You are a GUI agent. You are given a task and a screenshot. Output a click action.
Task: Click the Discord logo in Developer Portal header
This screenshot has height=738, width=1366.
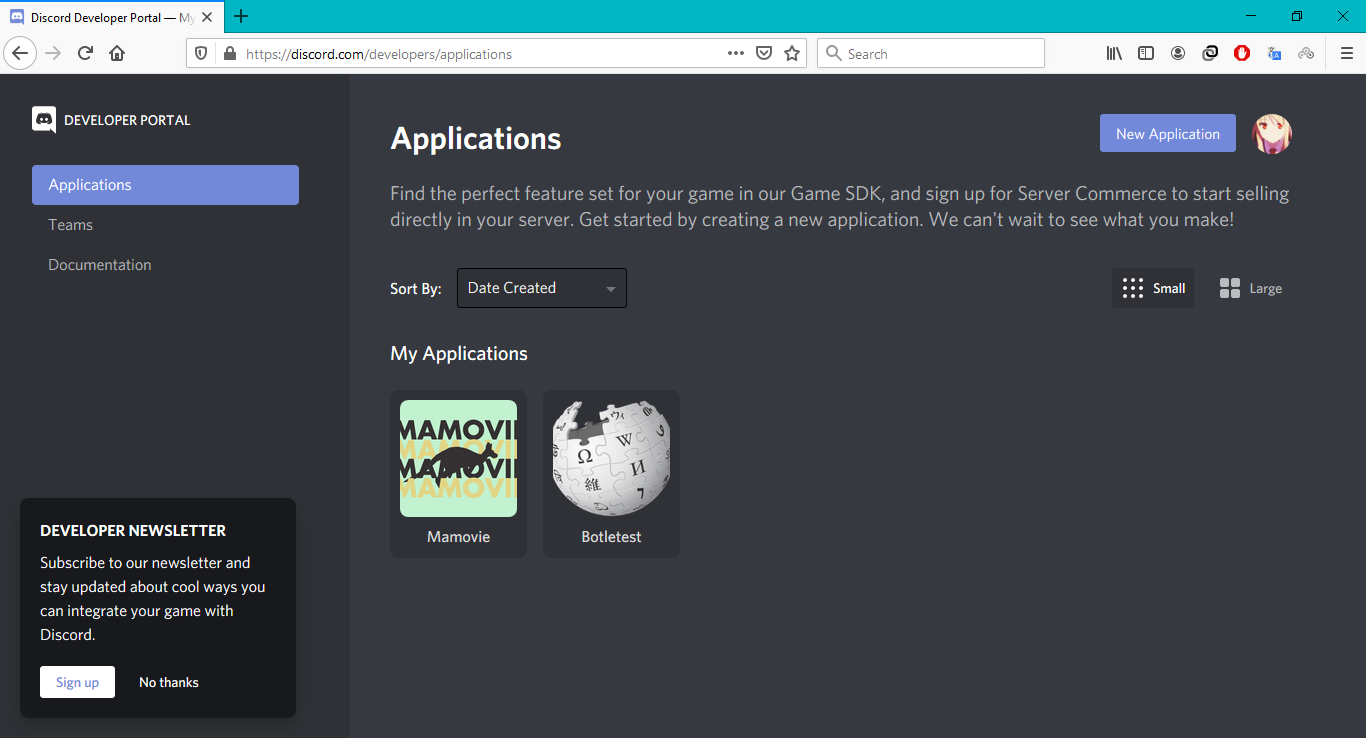point(44,120)
